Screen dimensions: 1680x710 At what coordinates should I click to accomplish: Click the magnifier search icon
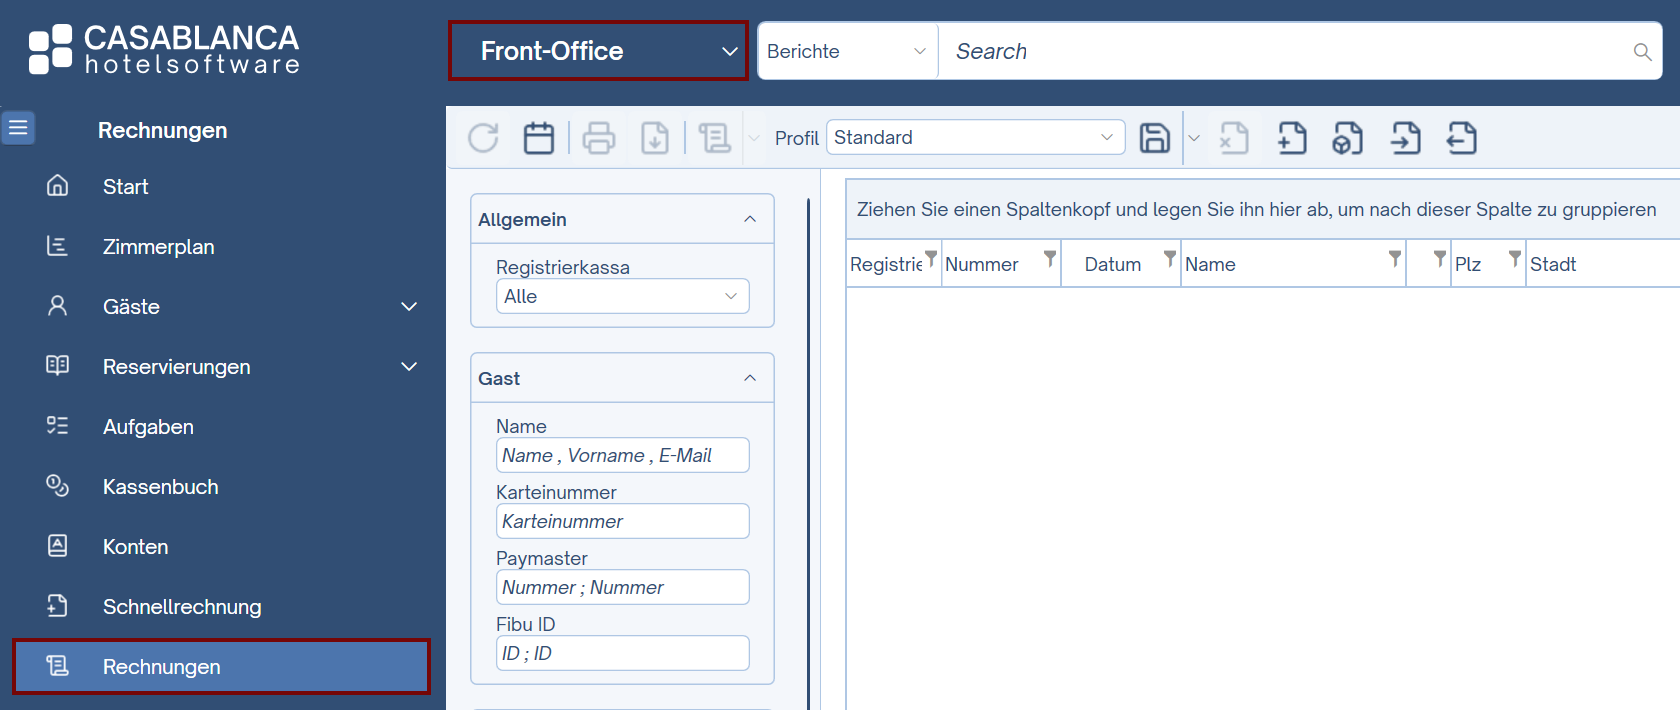tap(1642, 52)
